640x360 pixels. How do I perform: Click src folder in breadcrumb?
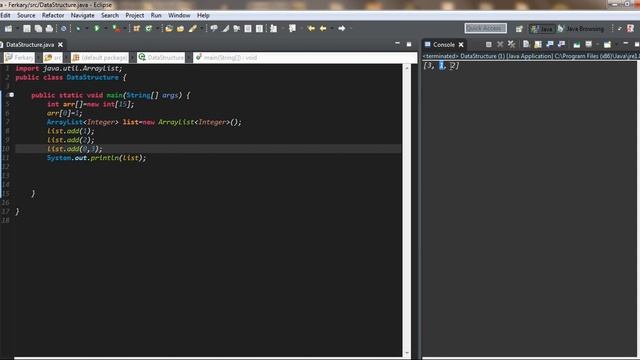(x=53, y=58)
